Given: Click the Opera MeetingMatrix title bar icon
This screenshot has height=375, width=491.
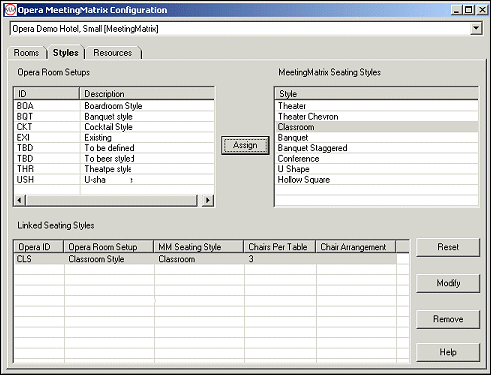Looking at the screenshot, I should coord(10,10).
